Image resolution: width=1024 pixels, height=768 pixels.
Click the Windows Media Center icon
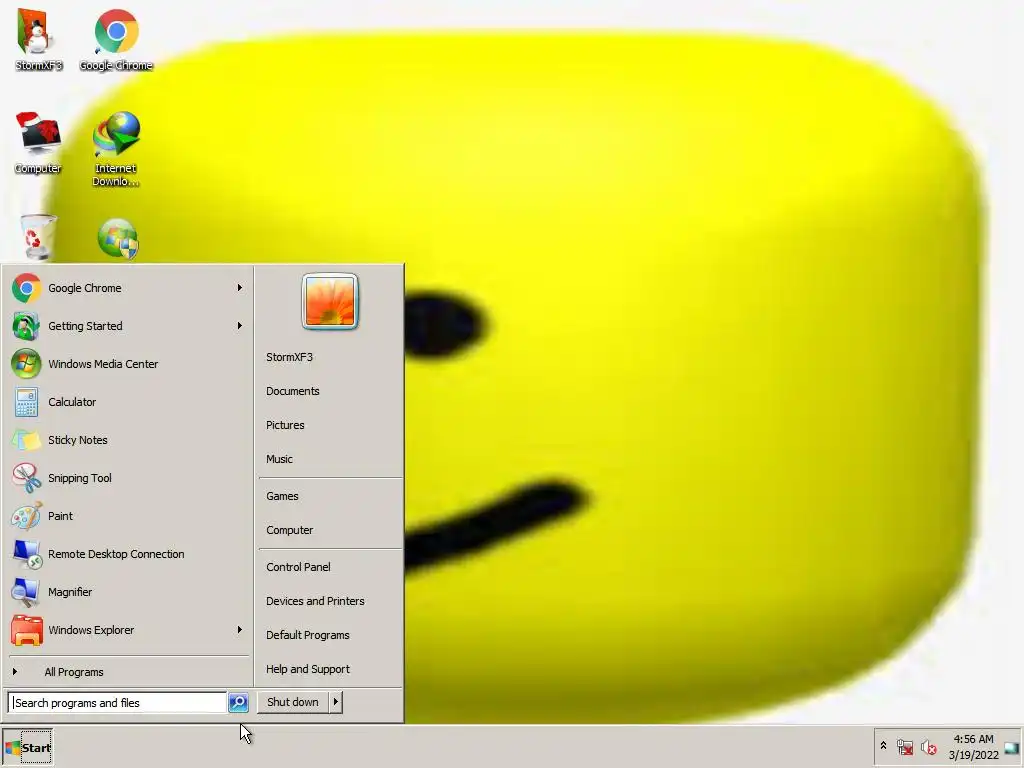pos(26,364)
